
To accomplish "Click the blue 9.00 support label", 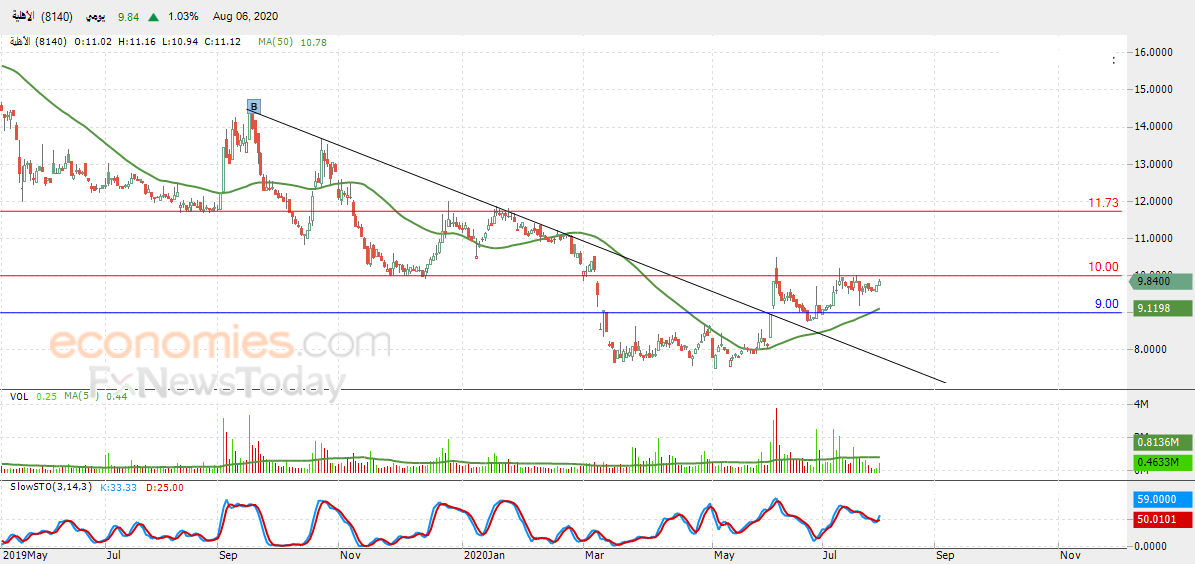I will 1107,303.
